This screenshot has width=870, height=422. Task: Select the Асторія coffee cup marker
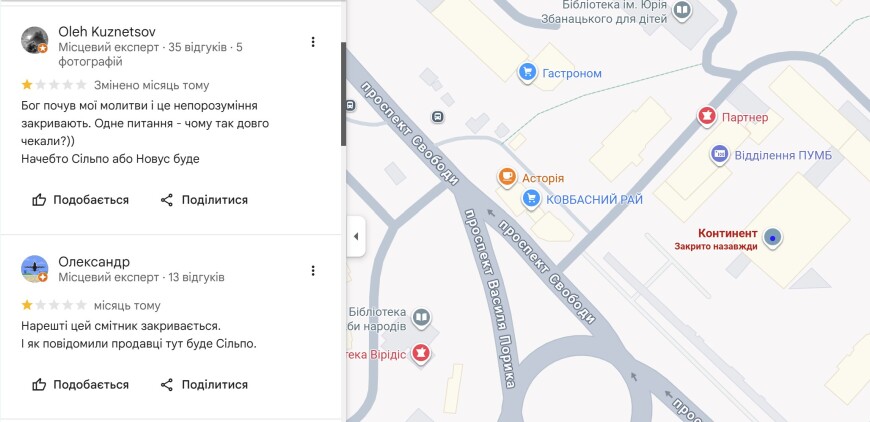(x=507, y=178)
